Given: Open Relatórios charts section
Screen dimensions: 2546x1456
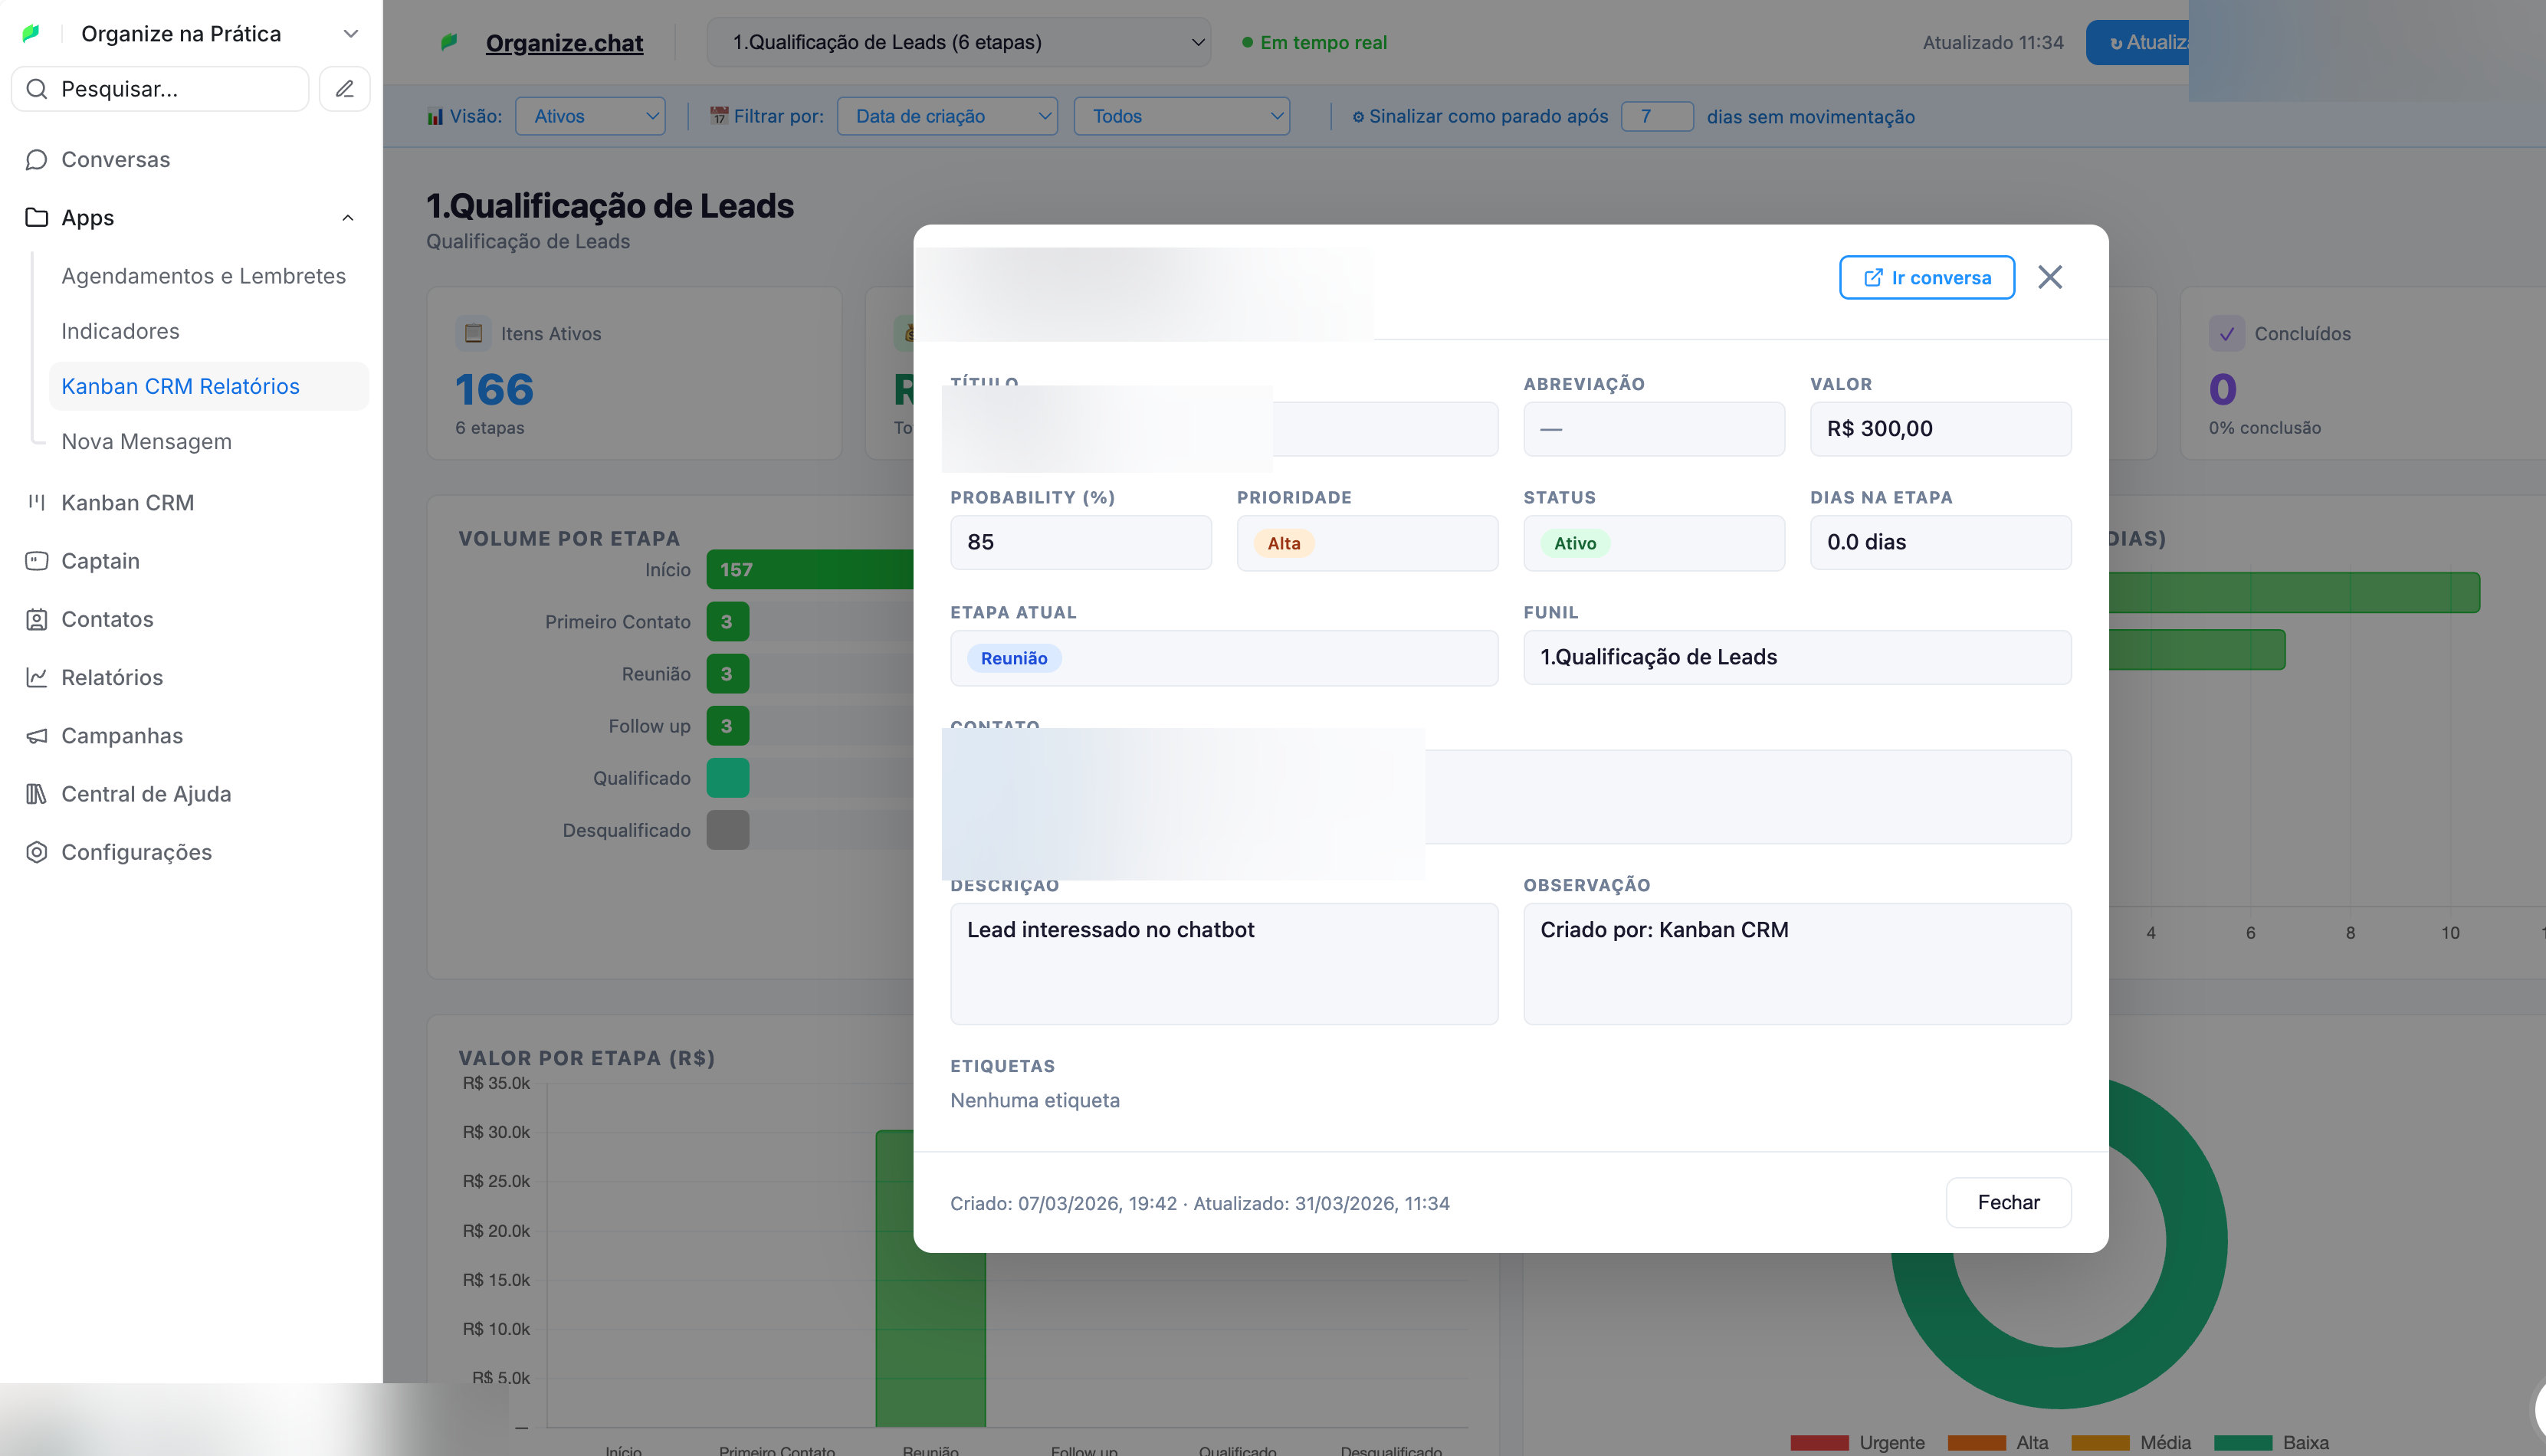Looking at the screenshot, I should tap(112, 678).
